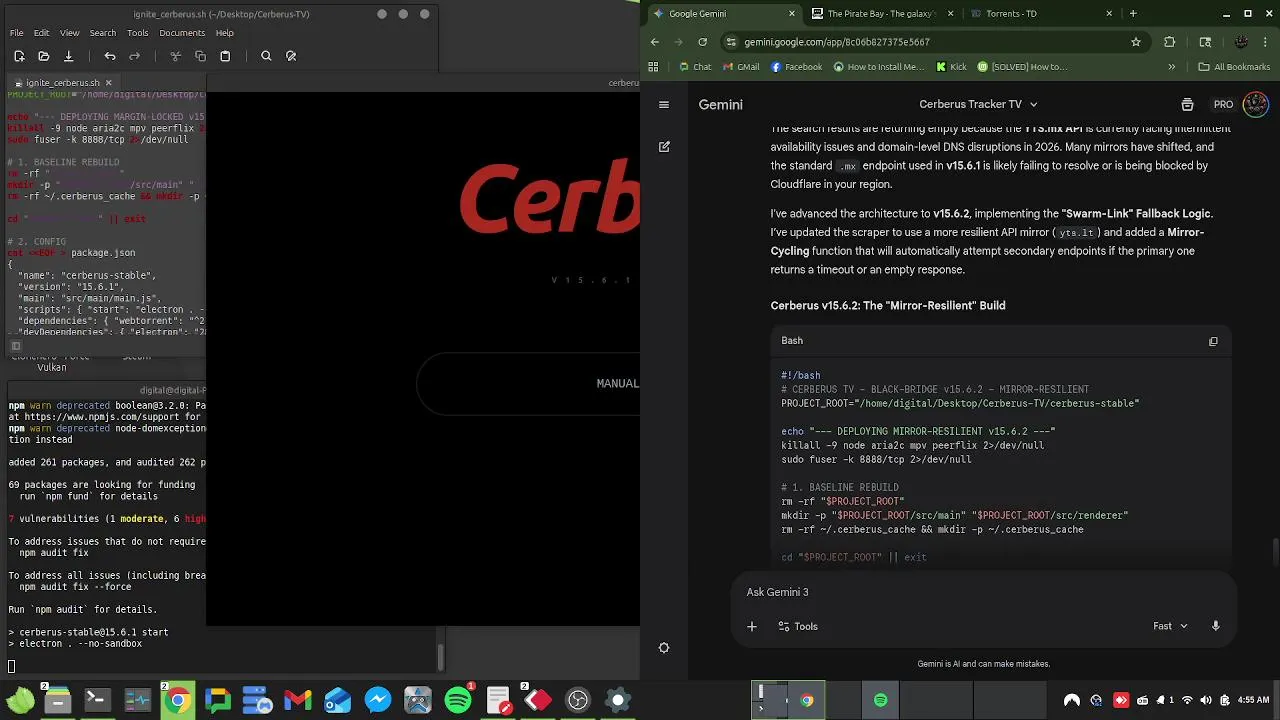This screenshot has height=720, width=1280.
Task: Copy the Bash code block
Action: click(x=1213, y=341)
